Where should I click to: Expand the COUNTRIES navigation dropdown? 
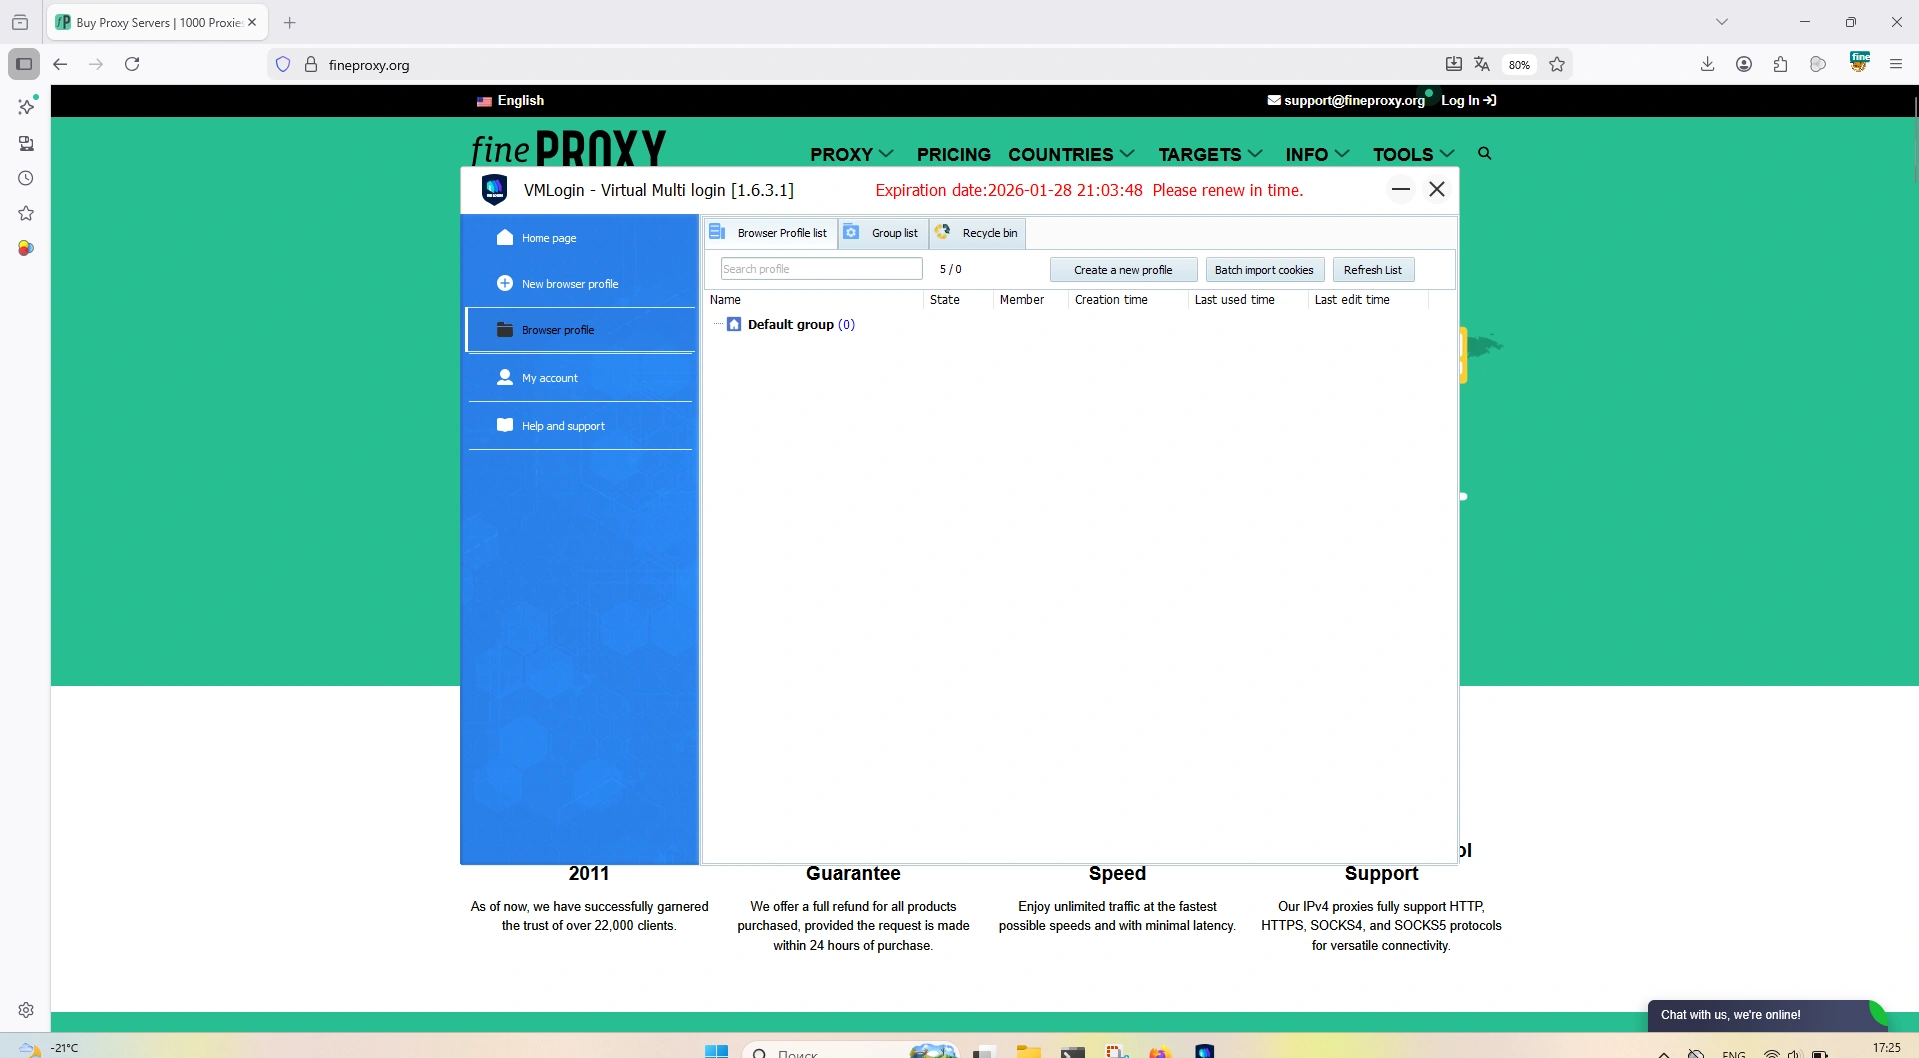pyautogui.click(x=1071, y=154)
